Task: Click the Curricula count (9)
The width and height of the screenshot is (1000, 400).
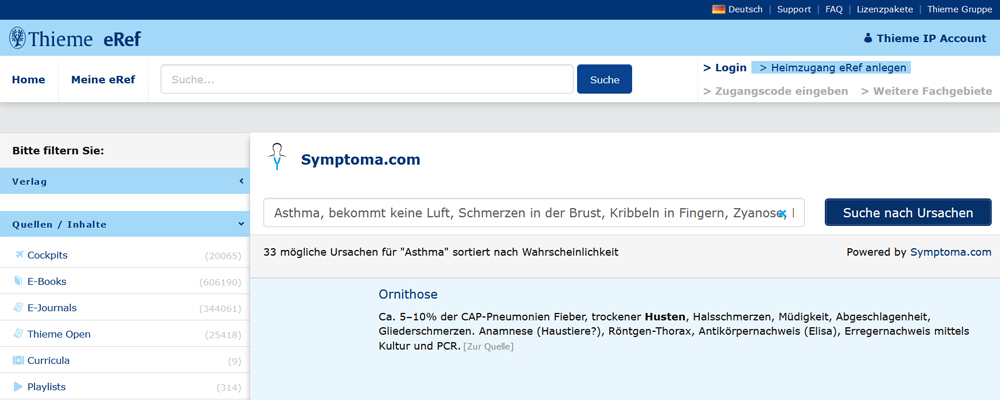Action: [235, 361]
